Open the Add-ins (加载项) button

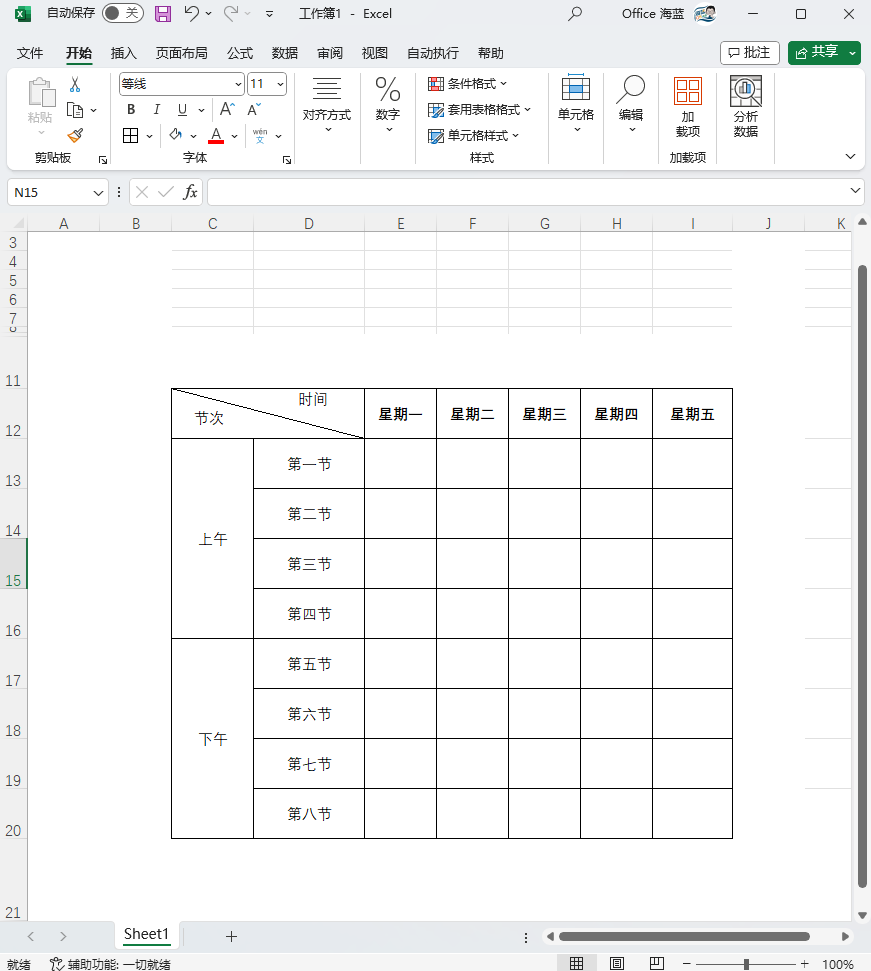688,107
